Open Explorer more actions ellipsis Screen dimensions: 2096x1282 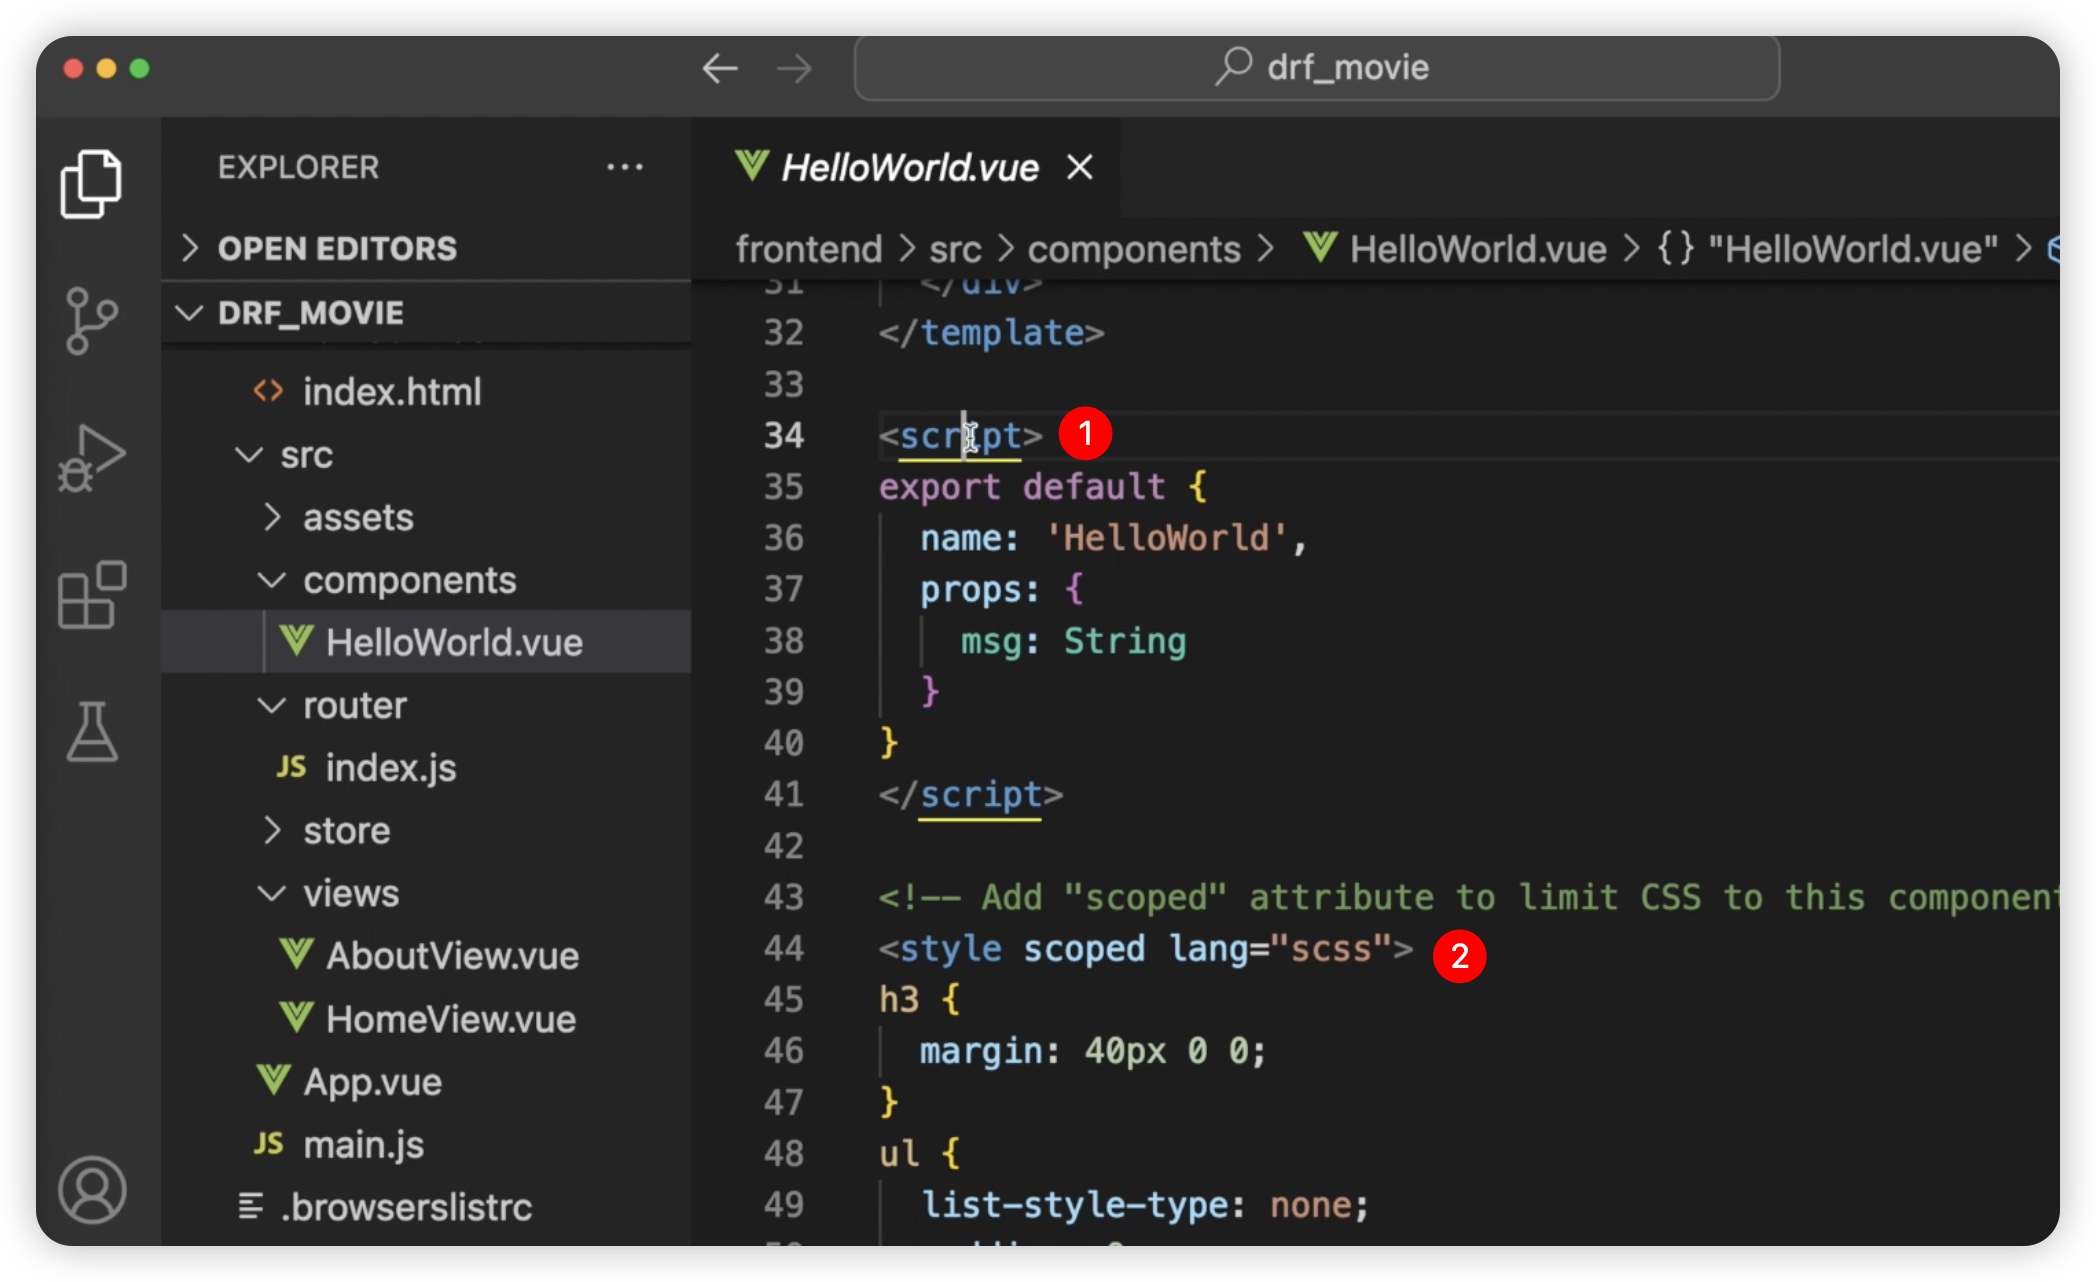pyautogui.click(x=625, y=167)
